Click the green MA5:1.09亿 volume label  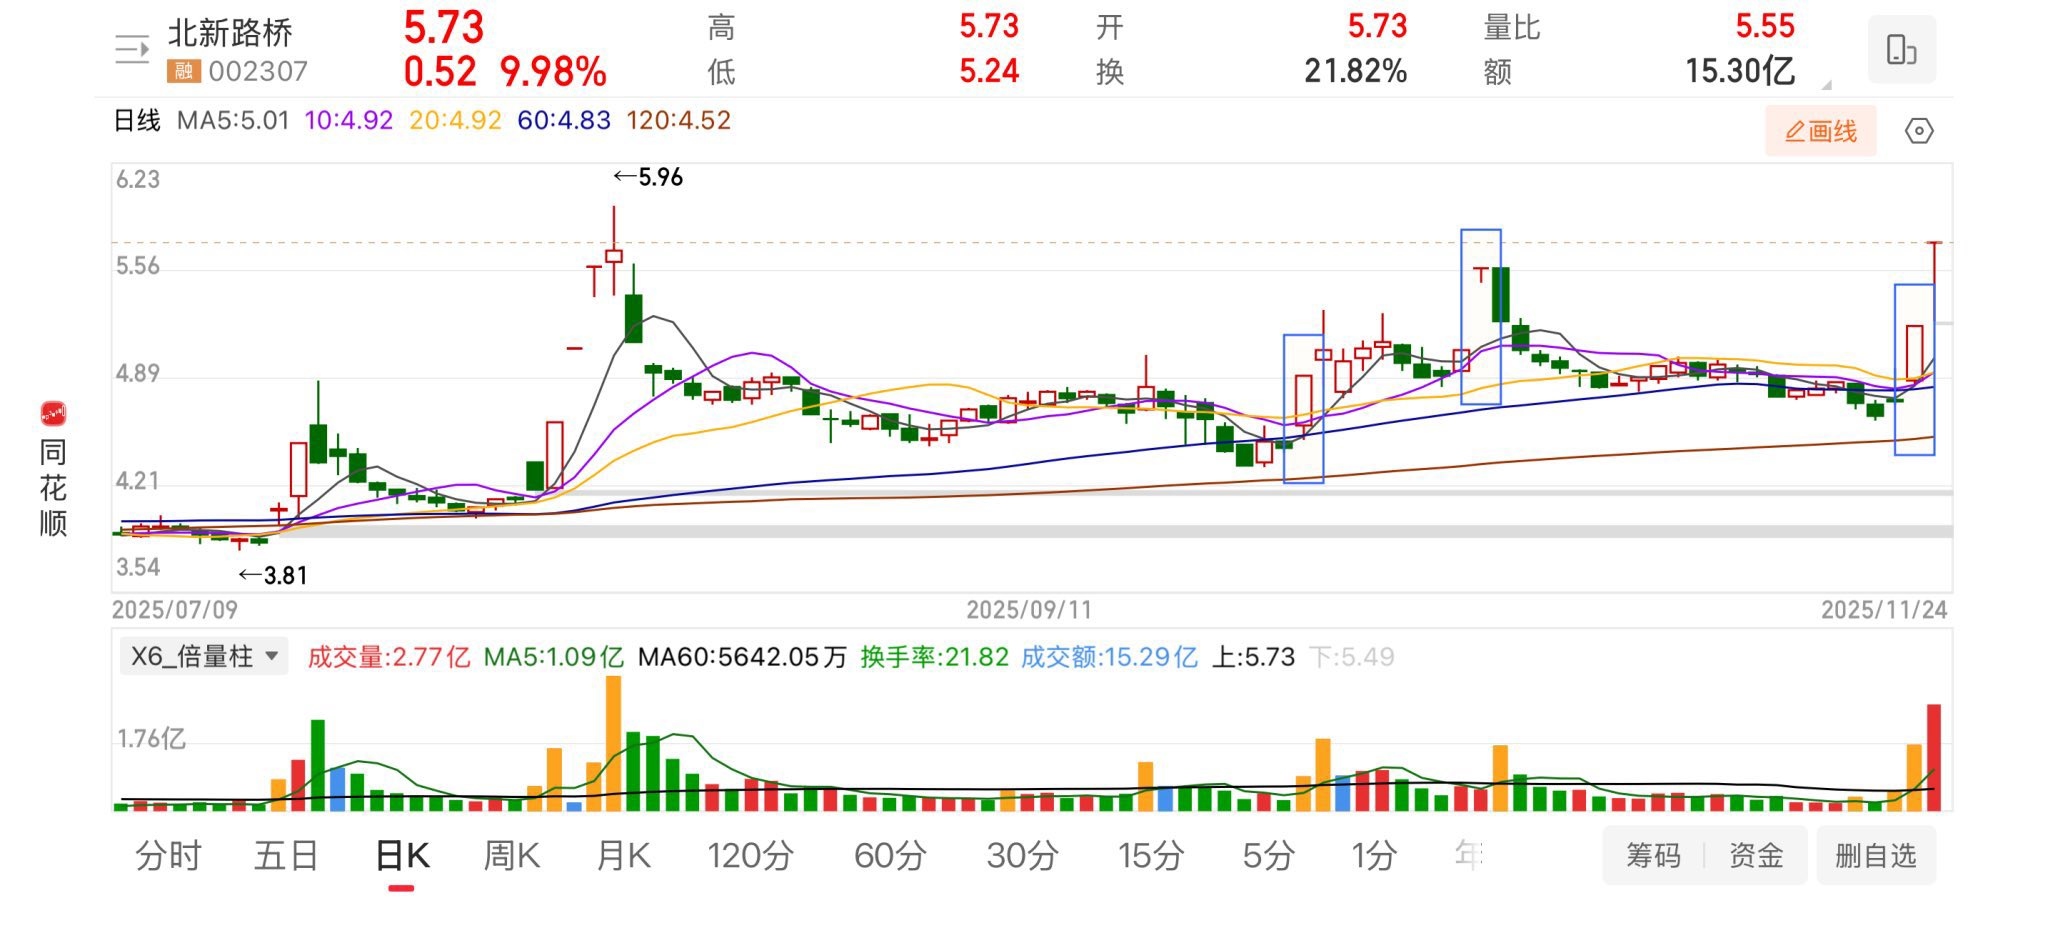pos(554,657)
